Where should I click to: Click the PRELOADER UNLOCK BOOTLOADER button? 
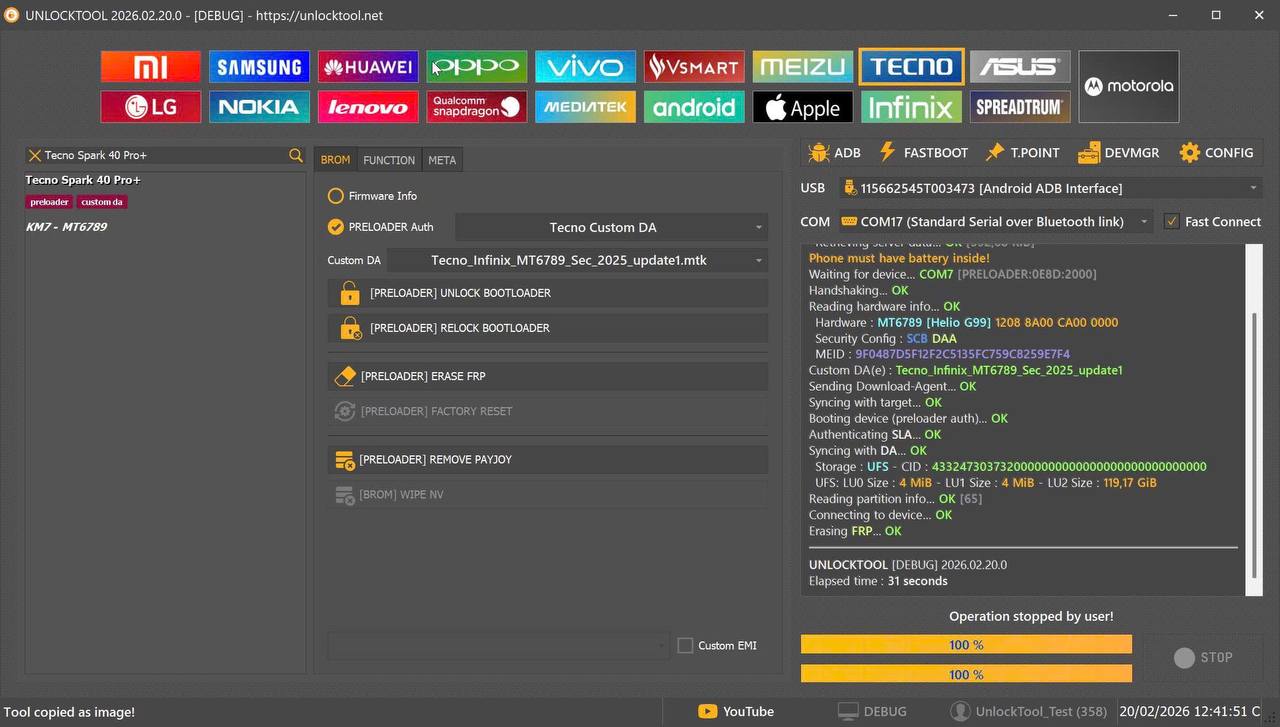click(547, 293)
